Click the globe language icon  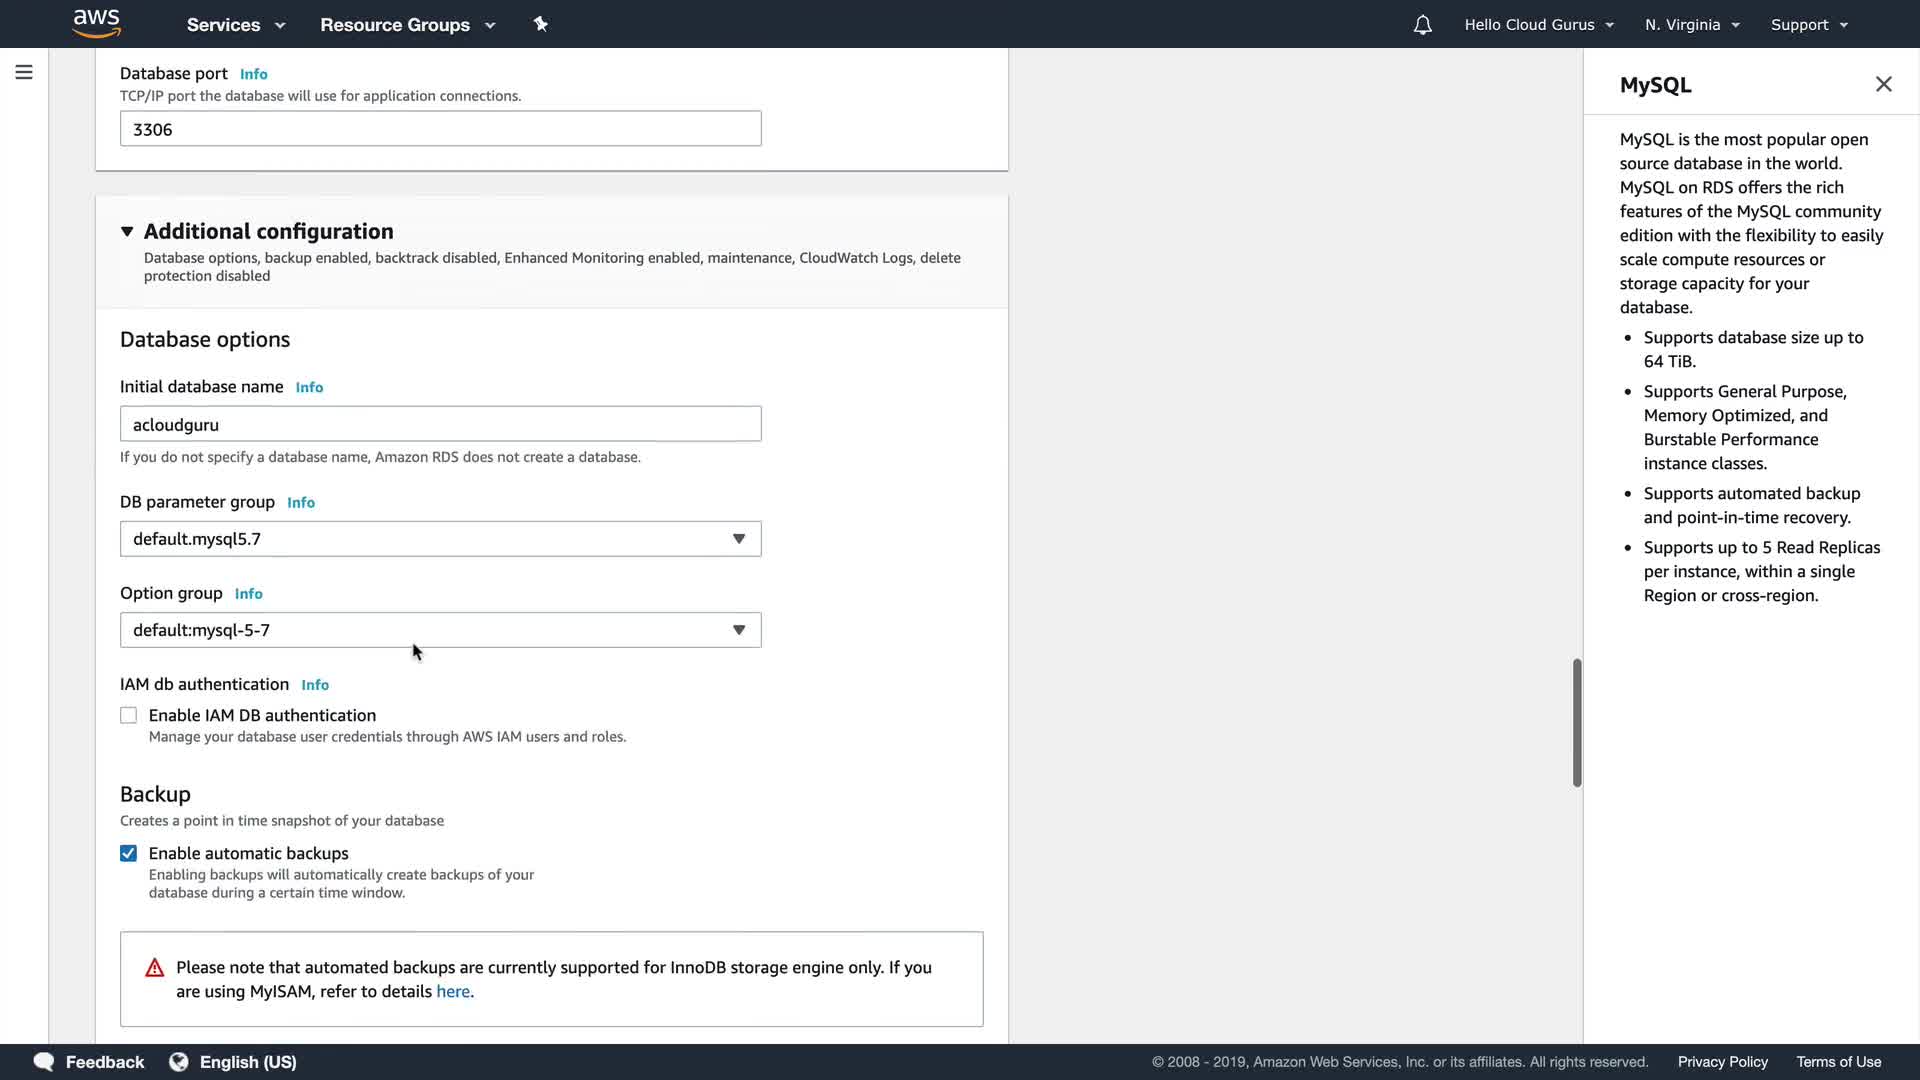pos(179,1062)
